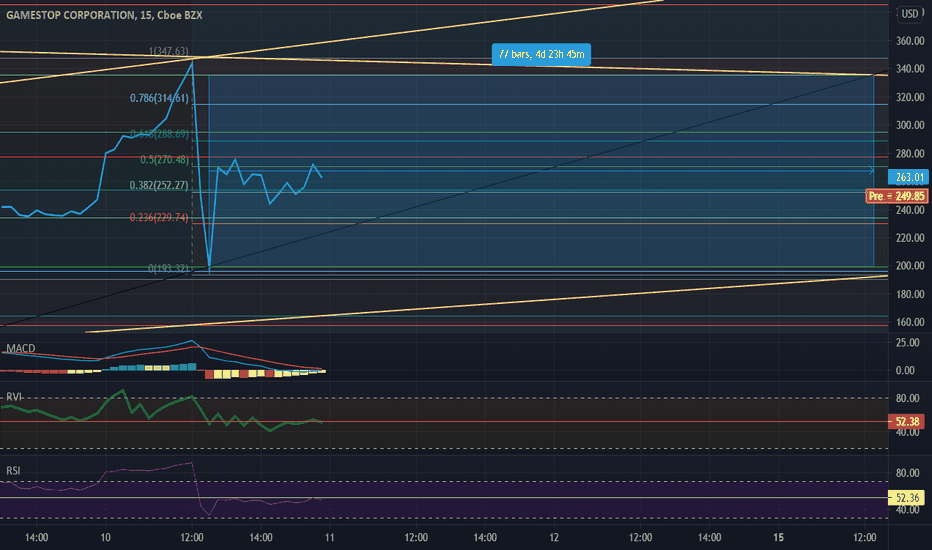The image size is (932, 550).
Task: Select the RSI indicator label
Action: (13, 470)
